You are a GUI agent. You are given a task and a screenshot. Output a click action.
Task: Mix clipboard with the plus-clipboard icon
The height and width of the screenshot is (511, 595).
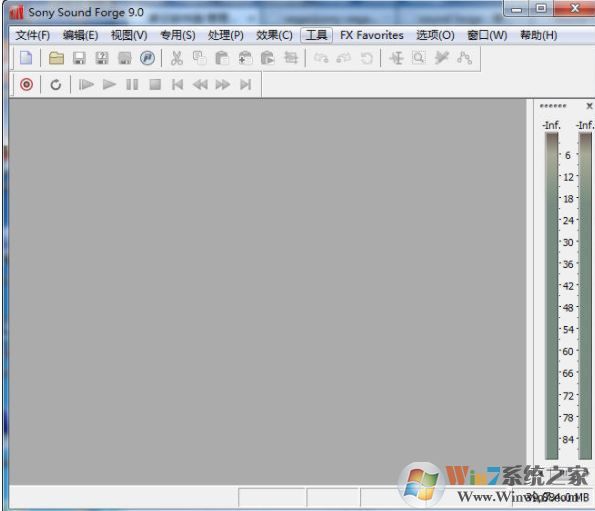tap(245, 58)
